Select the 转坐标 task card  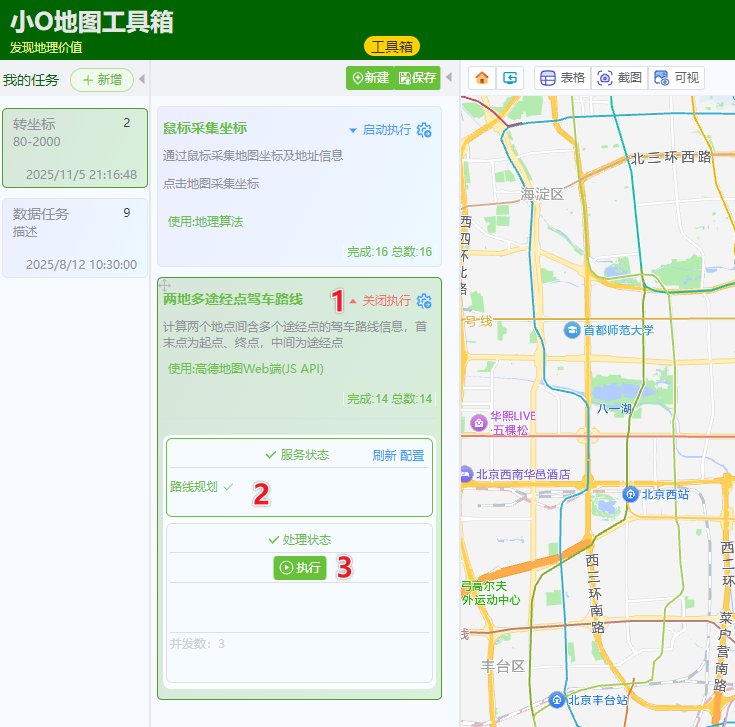tap(75, 148)
